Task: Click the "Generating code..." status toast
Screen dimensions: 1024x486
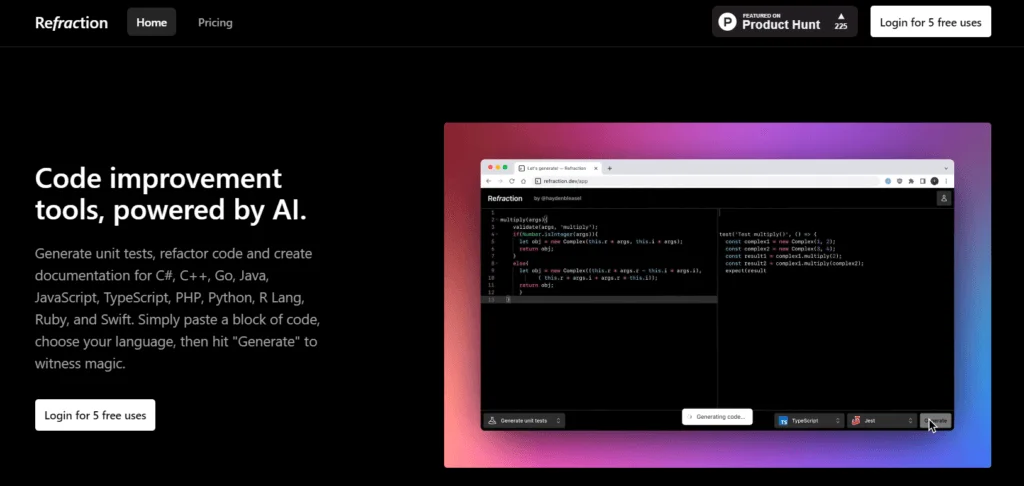Action: click(x=717, y=417)
